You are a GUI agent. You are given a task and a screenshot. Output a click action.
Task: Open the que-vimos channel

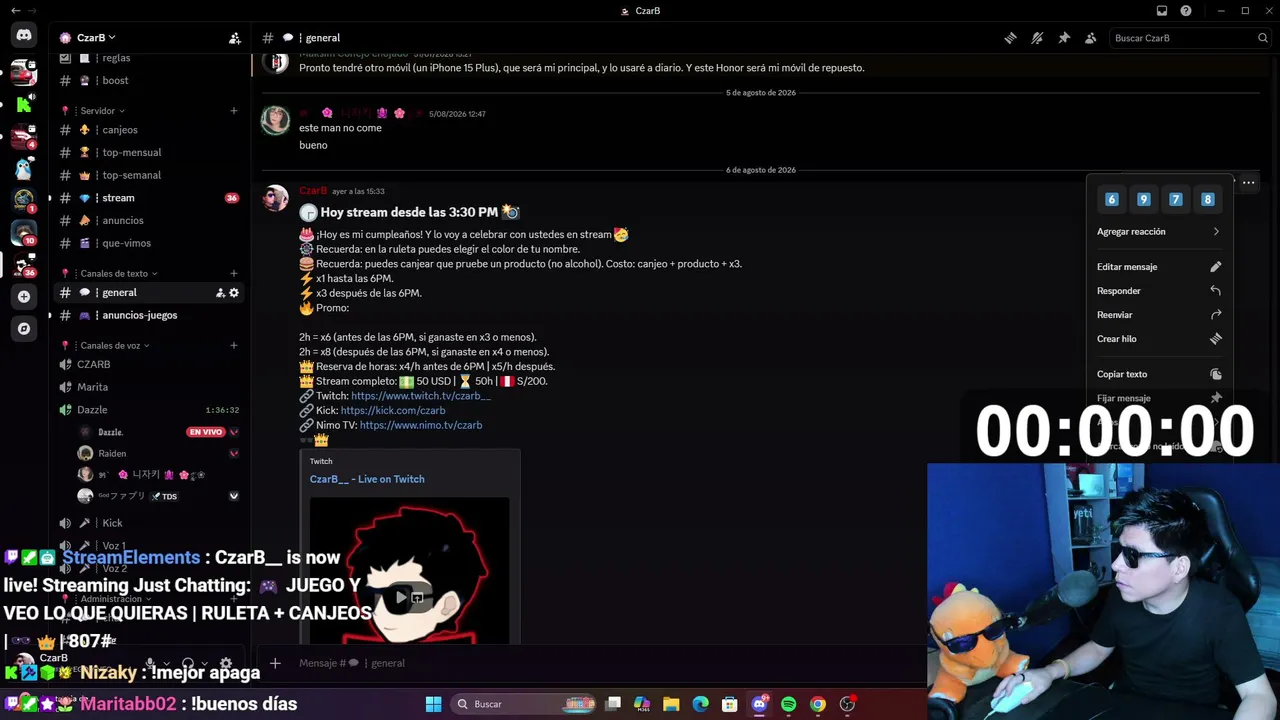(149, 243)
